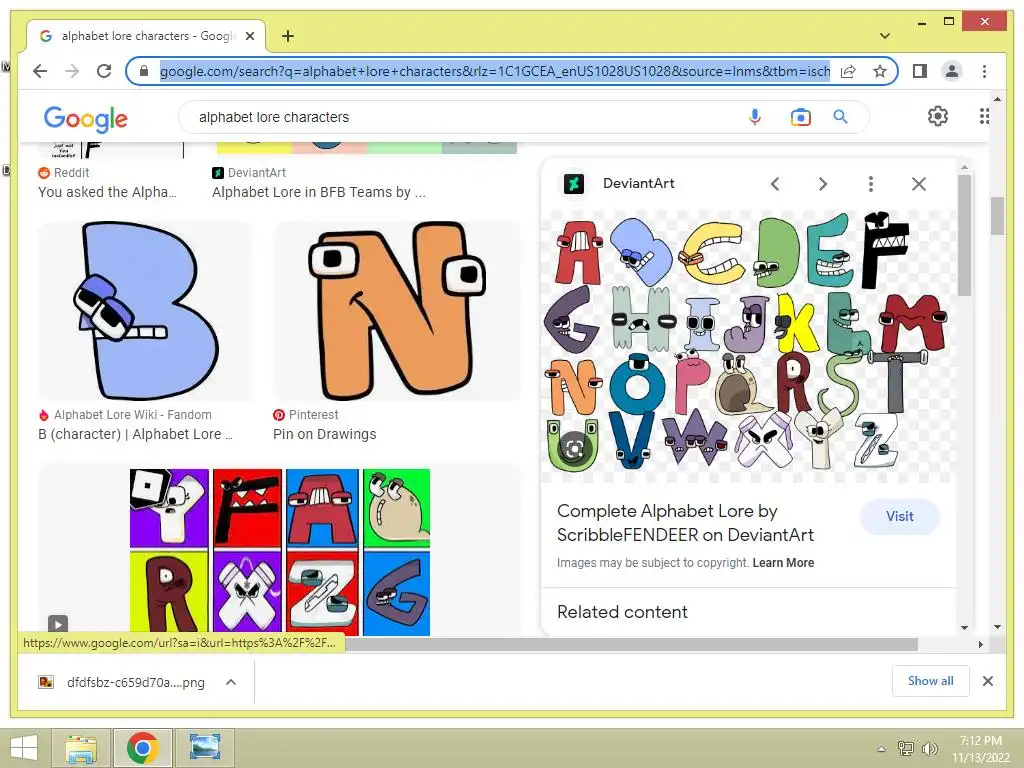Image resolution: width=1024 pixels, height=768 pixels.
Task: Click preview panel scroll down arrow
Action: [x=965, y=628]
